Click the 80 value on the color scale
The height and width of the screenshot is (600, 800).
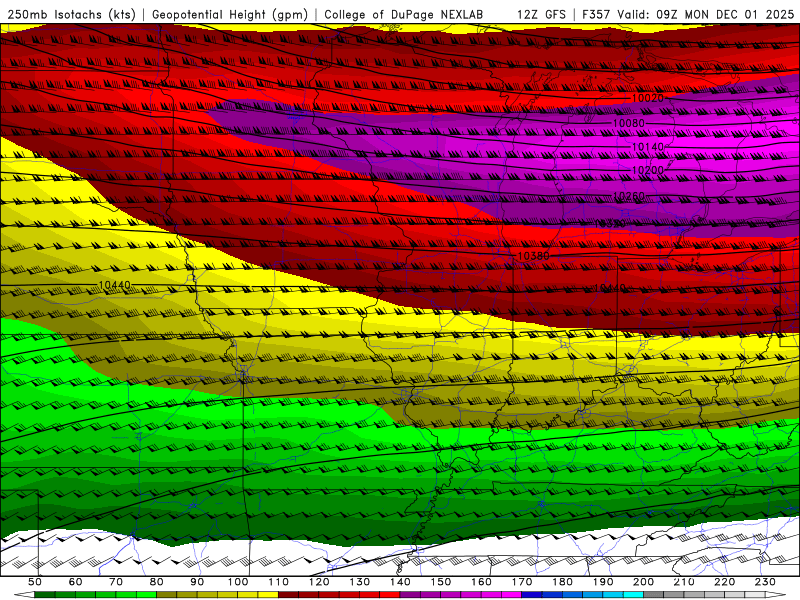[156, 582]
